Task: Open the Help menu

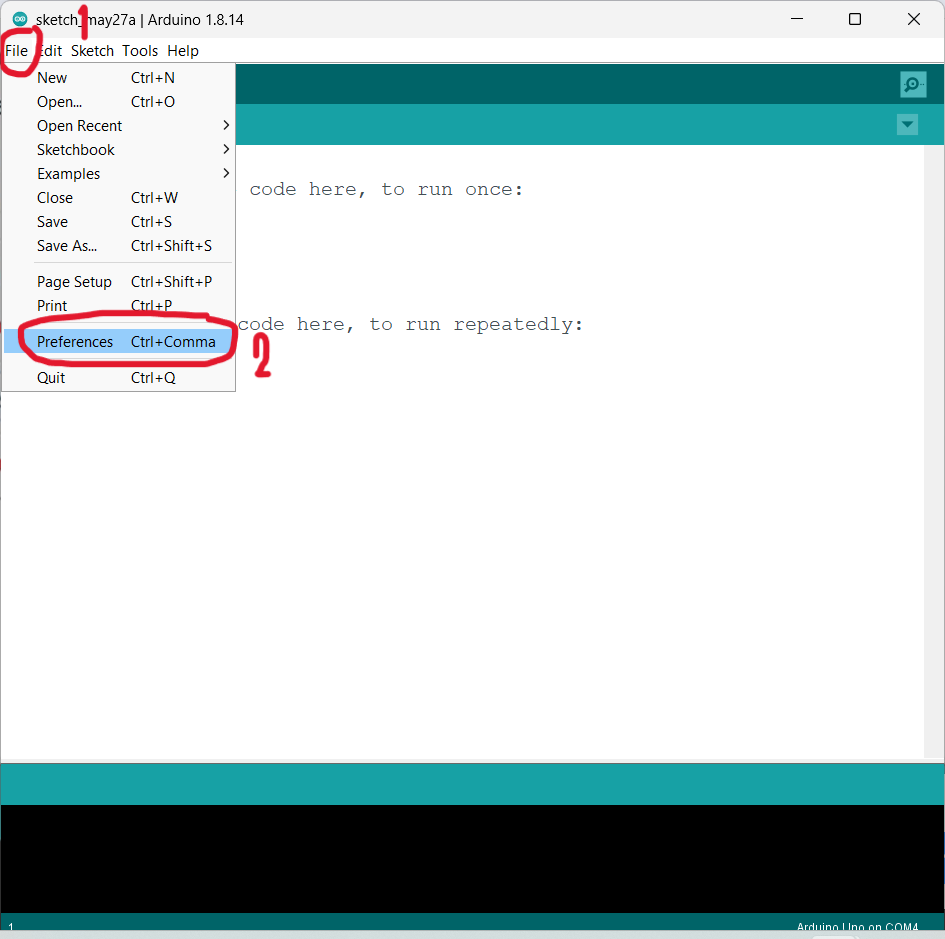Action: 183,51
